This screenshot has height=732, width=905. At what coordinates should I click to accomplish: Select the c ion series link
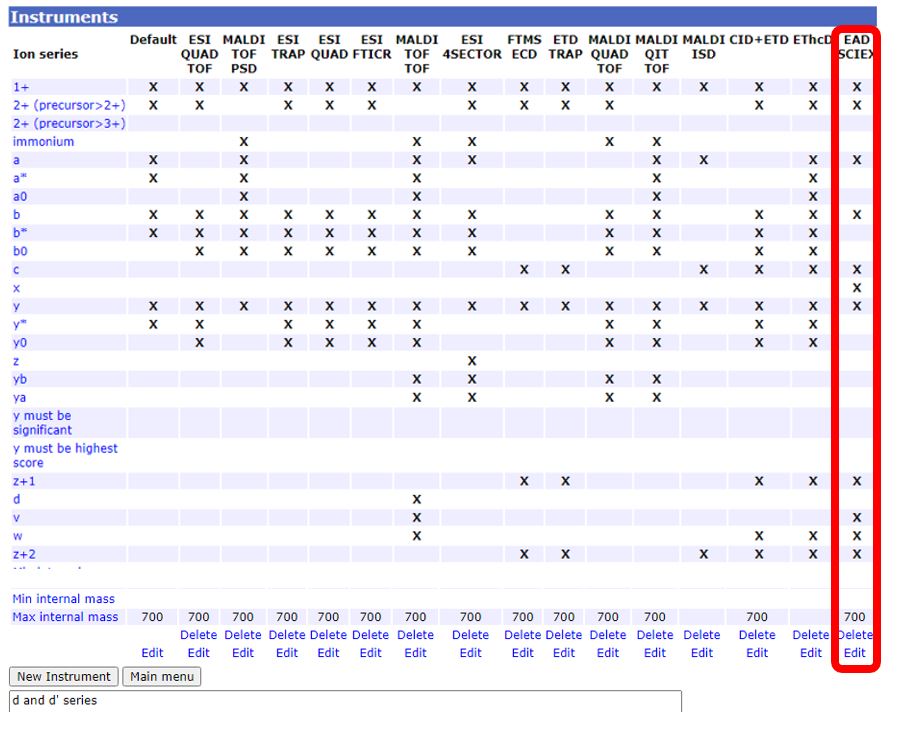pyautogui.click(x=16, y=270)
